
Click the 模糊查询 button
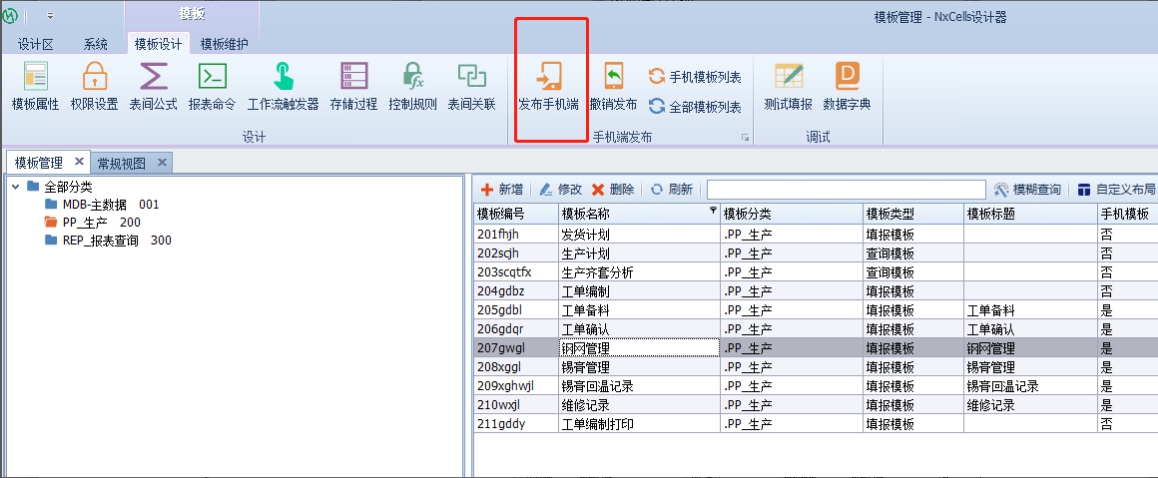(1028, 189)
